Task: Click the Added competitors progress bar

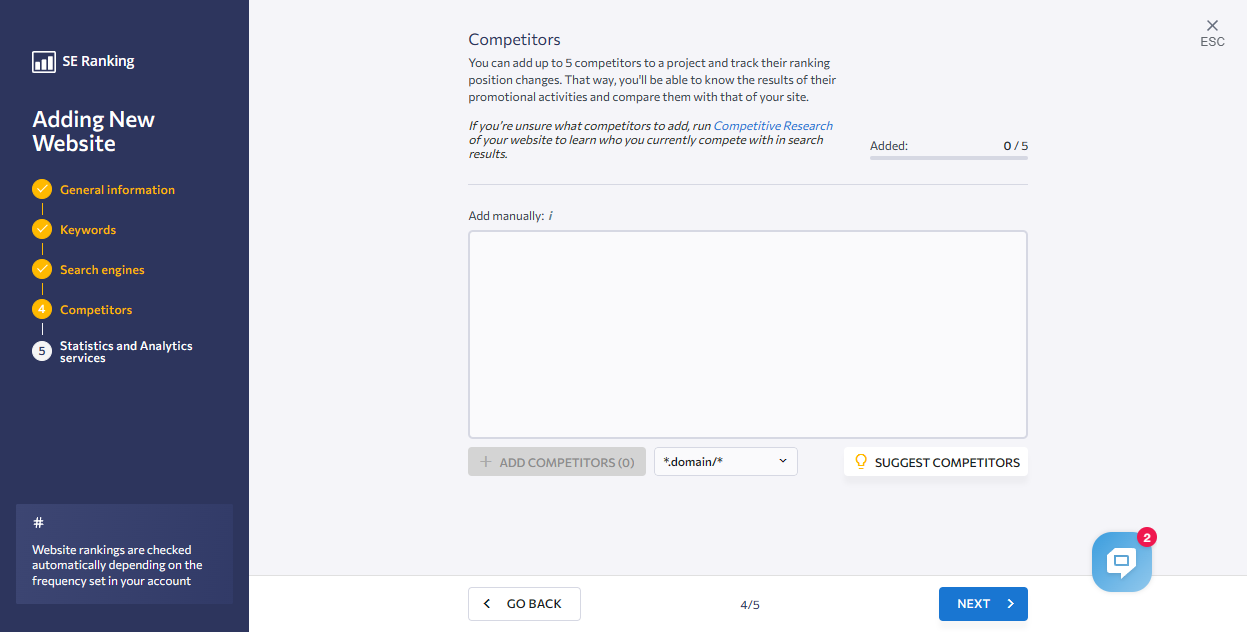Action: (949, 158)
